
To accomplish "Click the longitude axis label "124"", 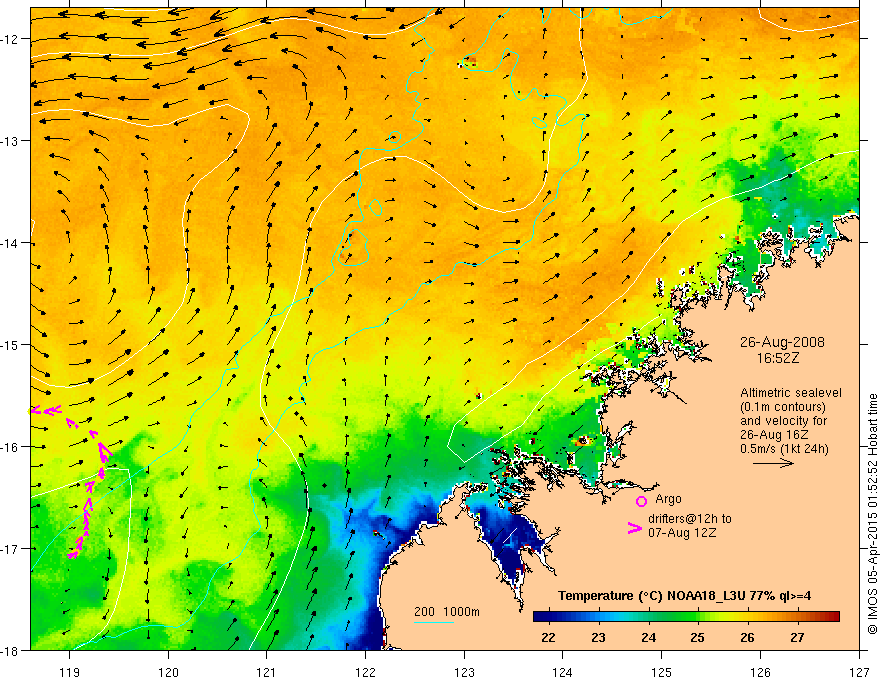I will tap(562, 672).
